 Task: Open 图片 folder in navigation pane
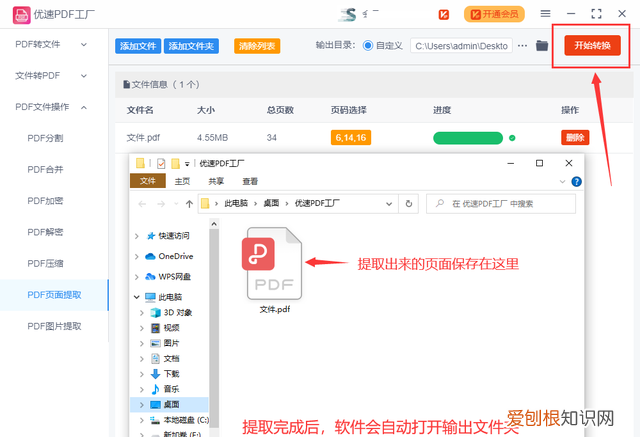click(x=171, y=343)
